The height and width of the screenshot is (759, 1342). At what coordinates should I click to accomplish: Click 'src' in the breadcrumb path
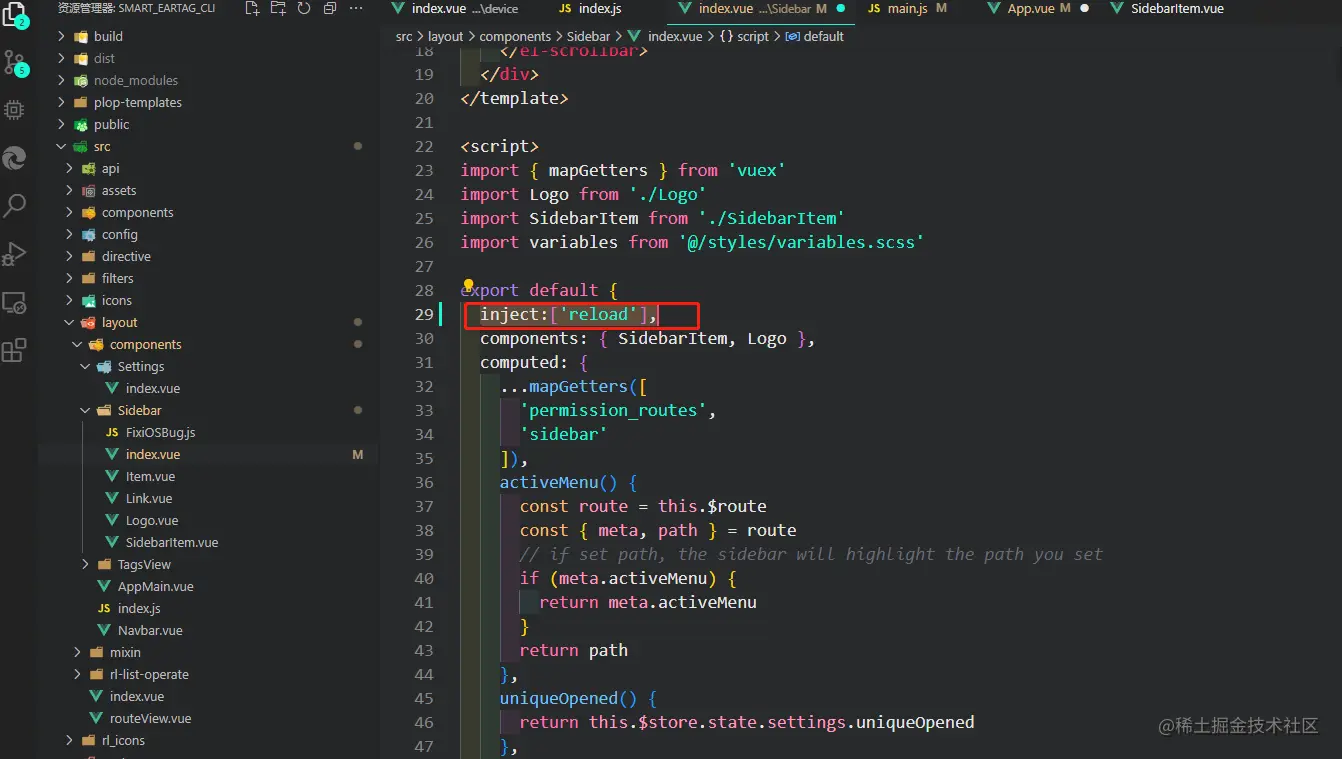tap(404, 36)
